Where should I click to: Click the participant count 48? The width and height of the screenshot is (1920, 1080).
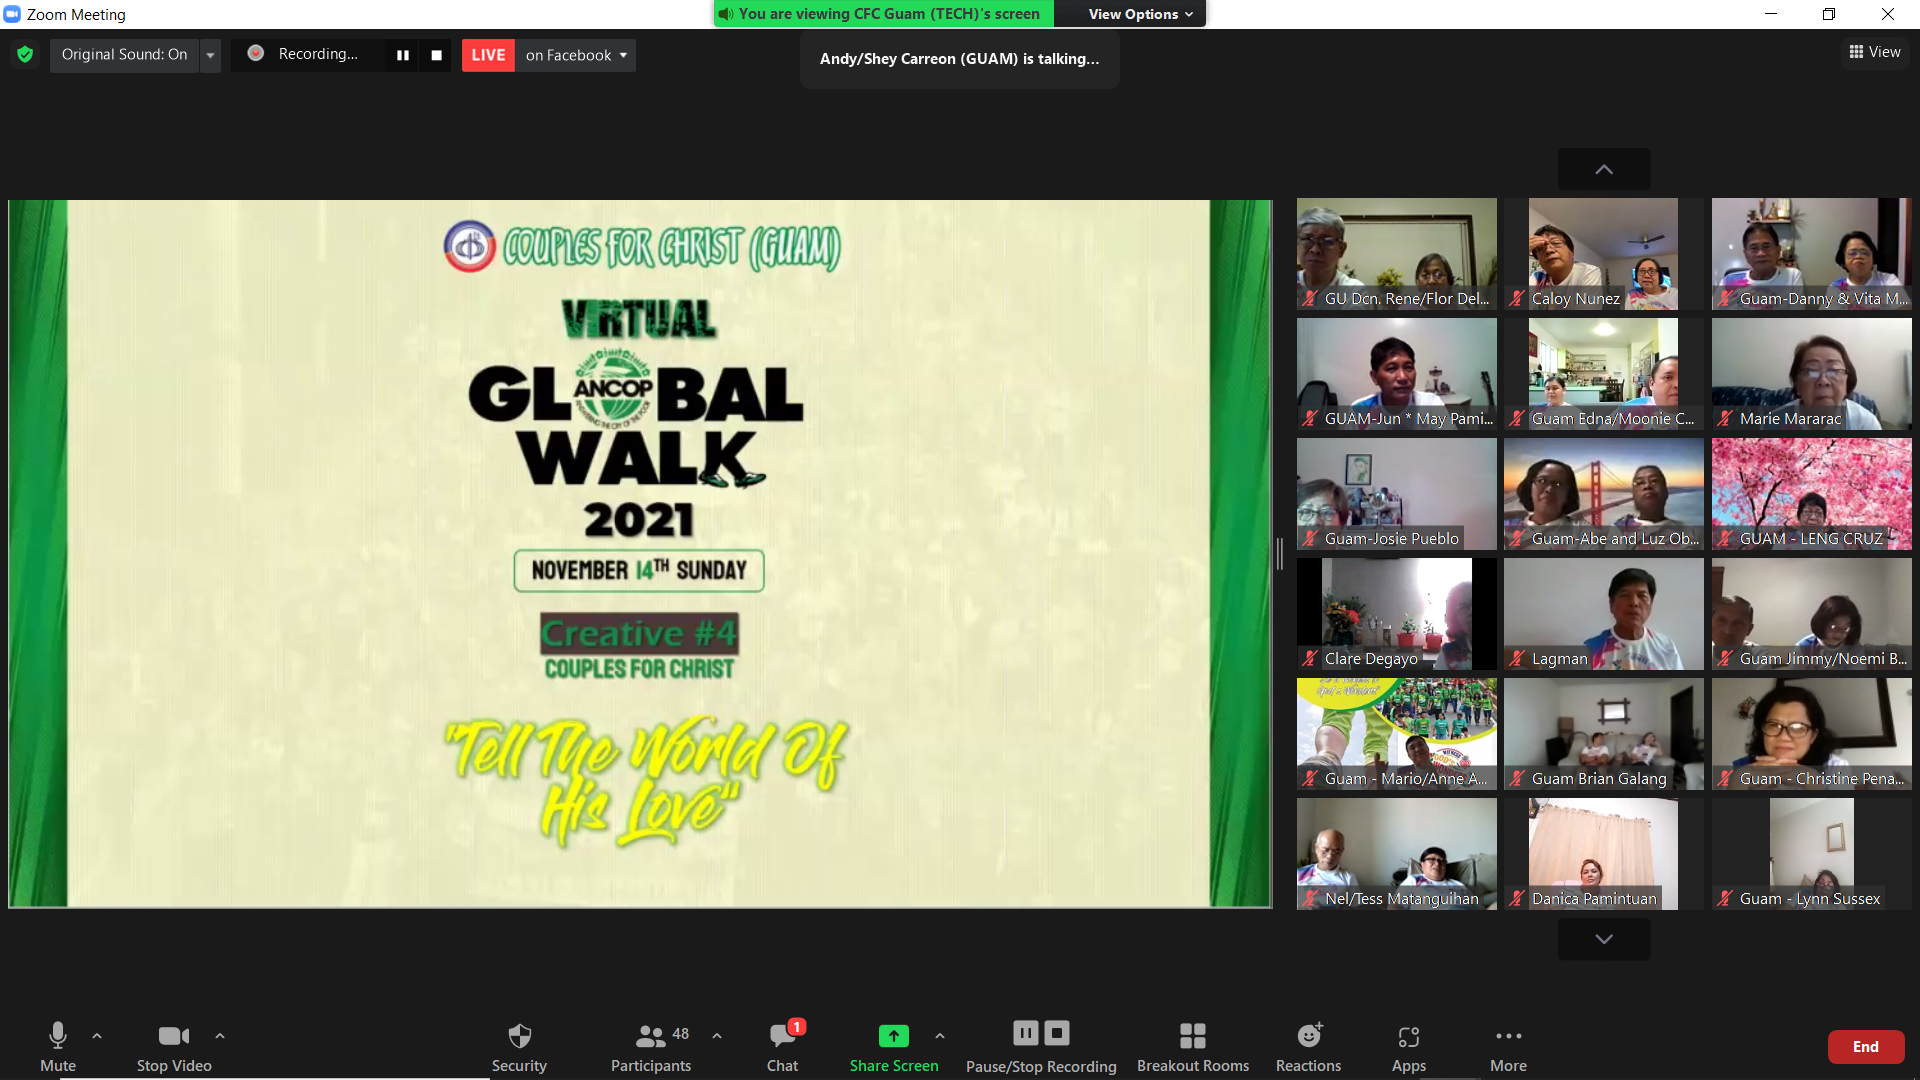(x=680, y=1033)
